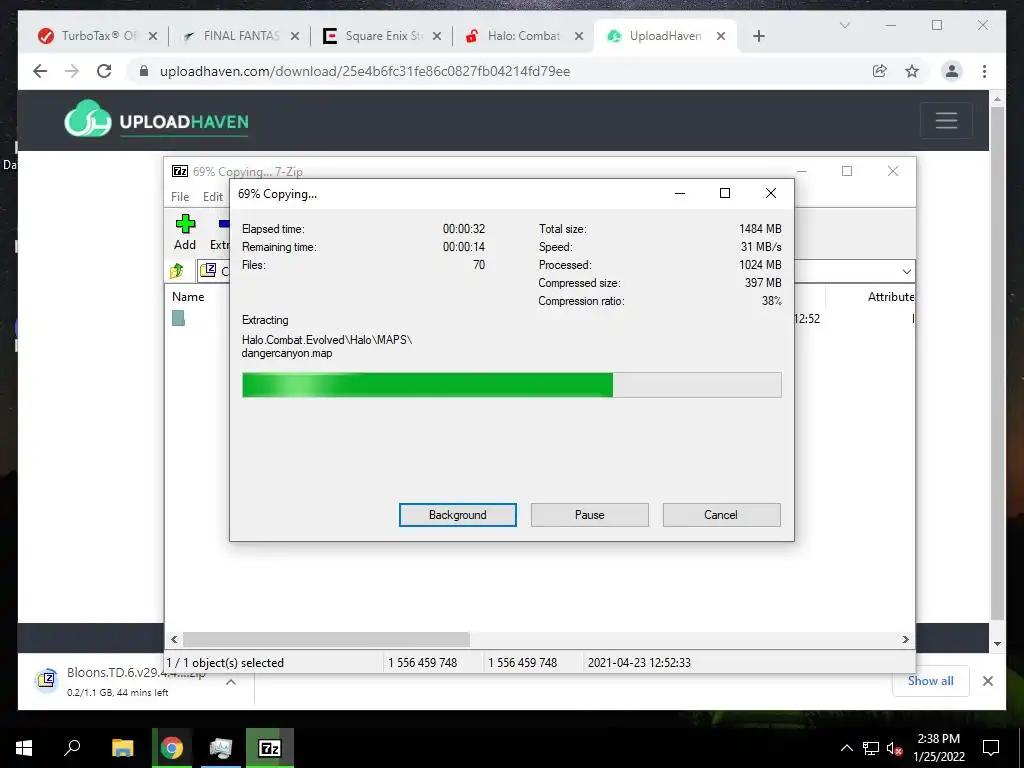Click the site lock icon in address bar

(144, 71)
